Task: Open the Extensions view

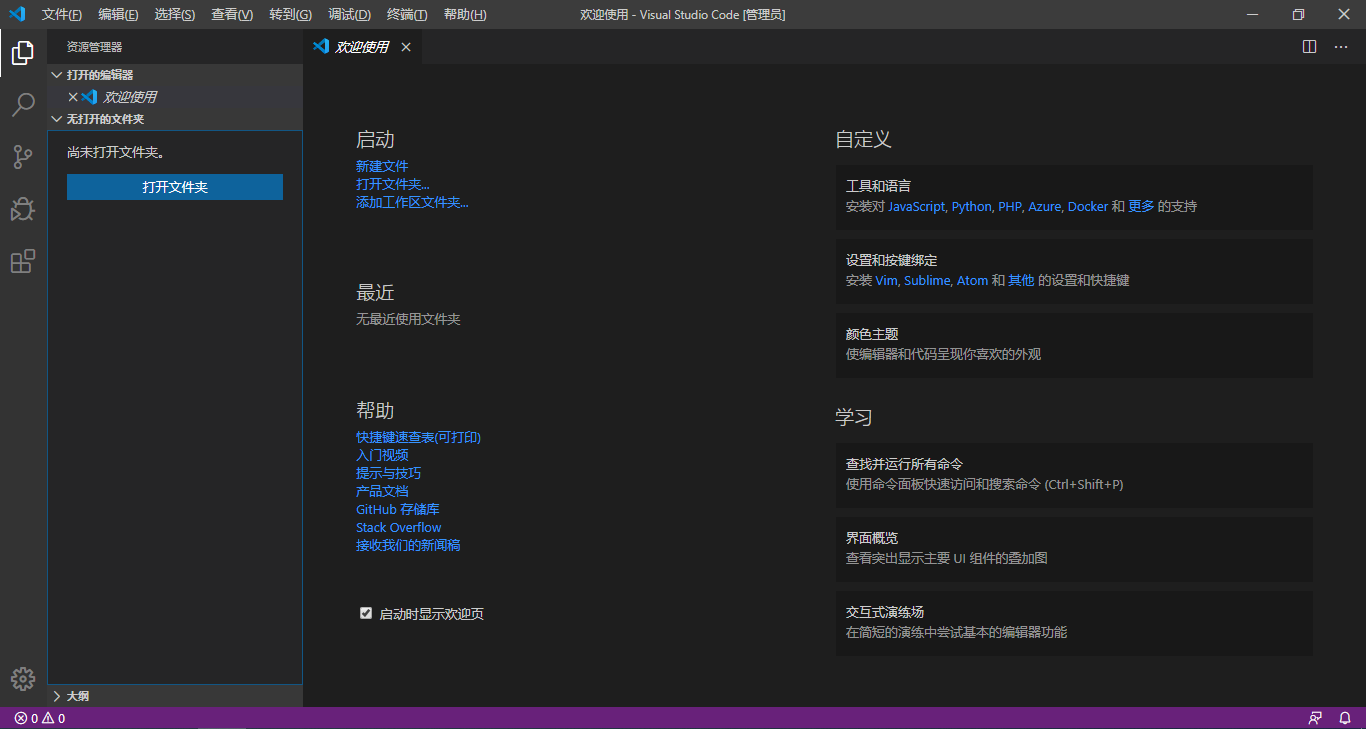Action: click(23, 261)
